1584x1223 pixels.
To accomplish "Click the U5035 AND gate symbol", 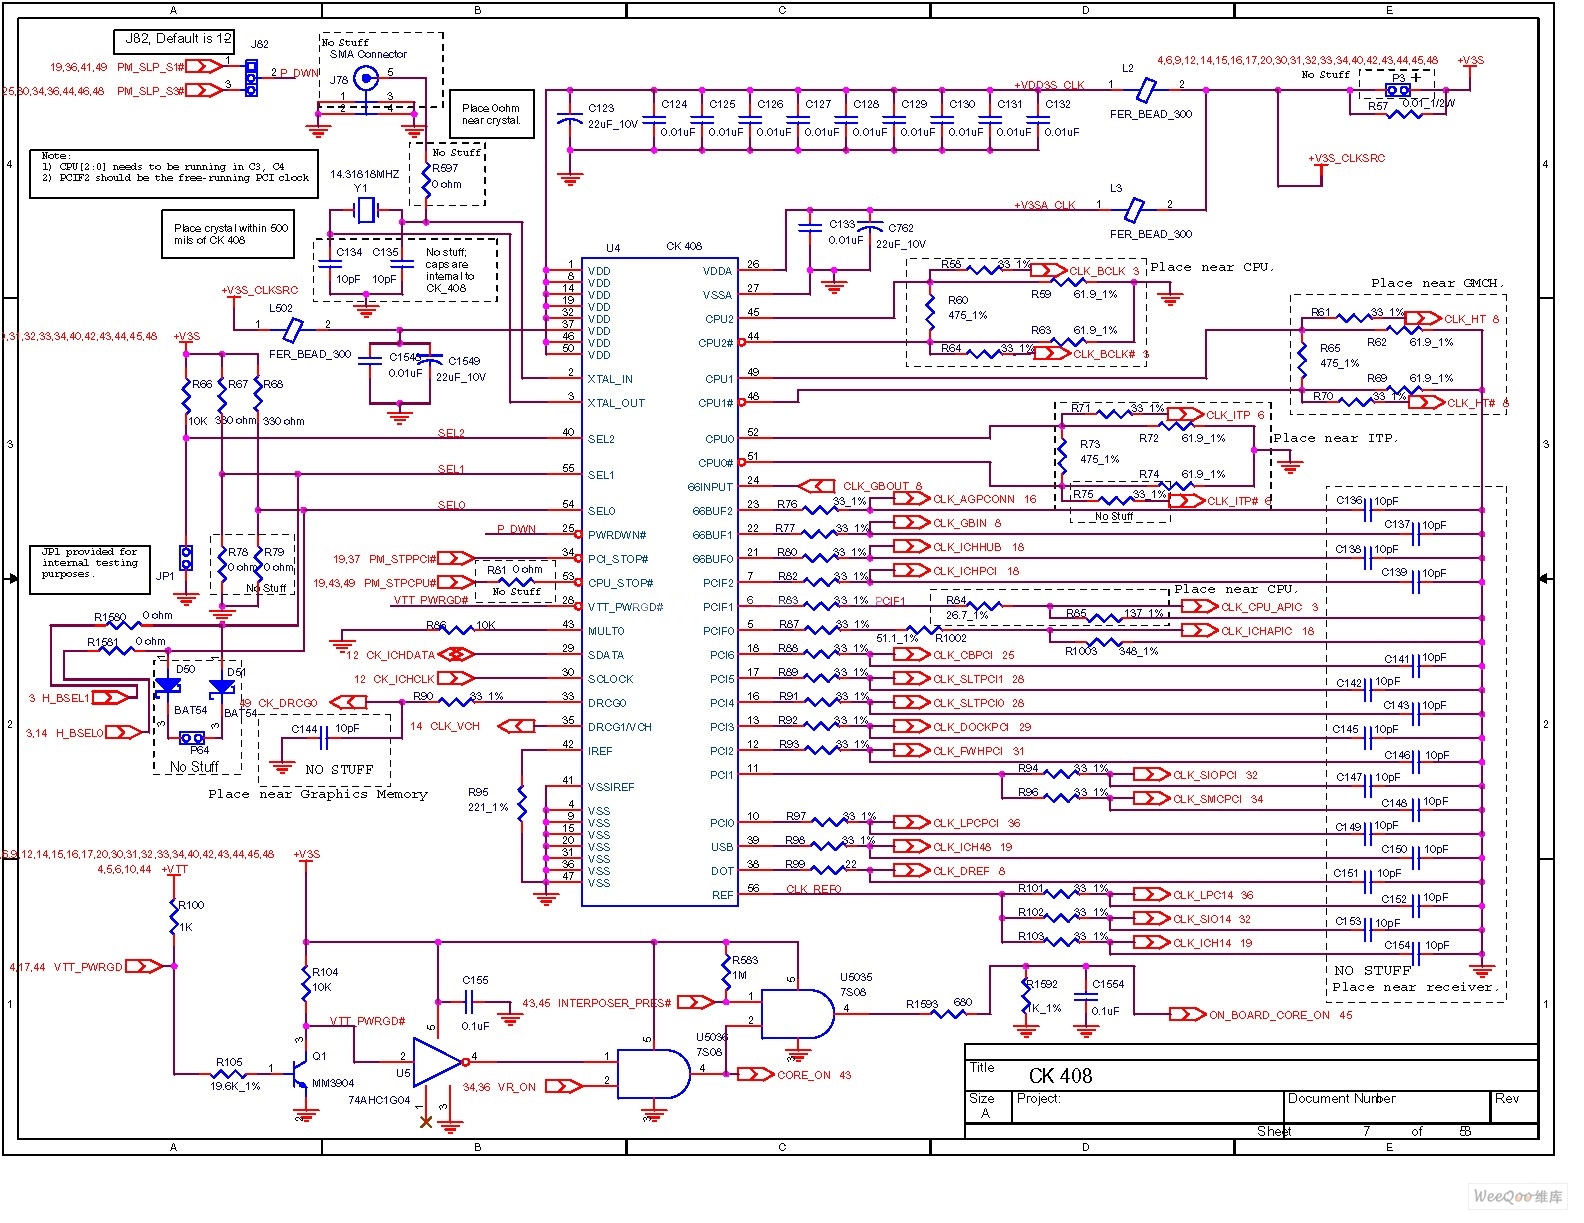I will point(796,1015).
